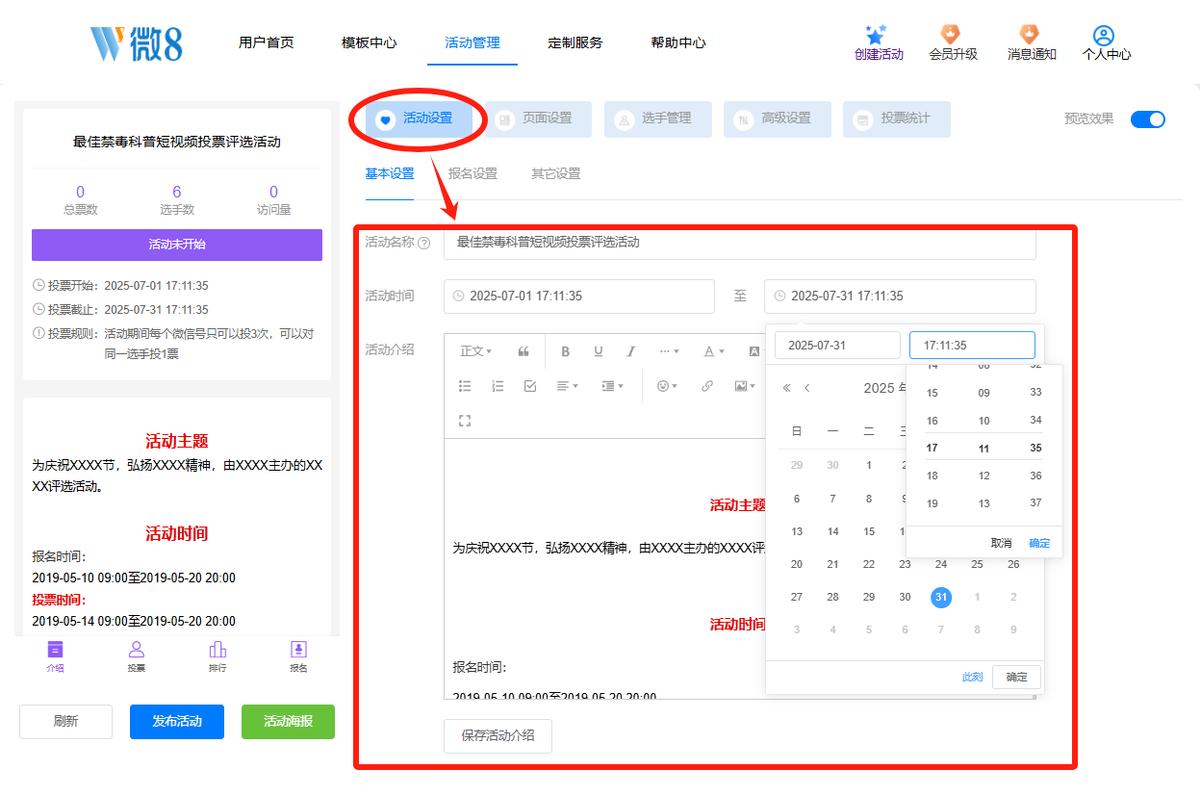Toggle underline formatting in the editor

598,351
